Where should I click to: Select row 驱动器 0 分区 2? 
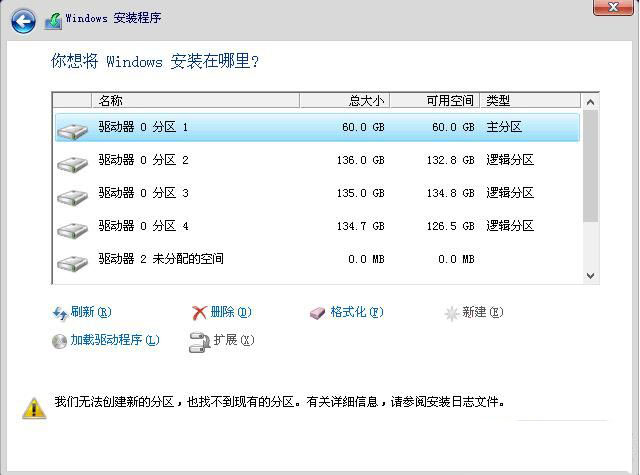317,160
